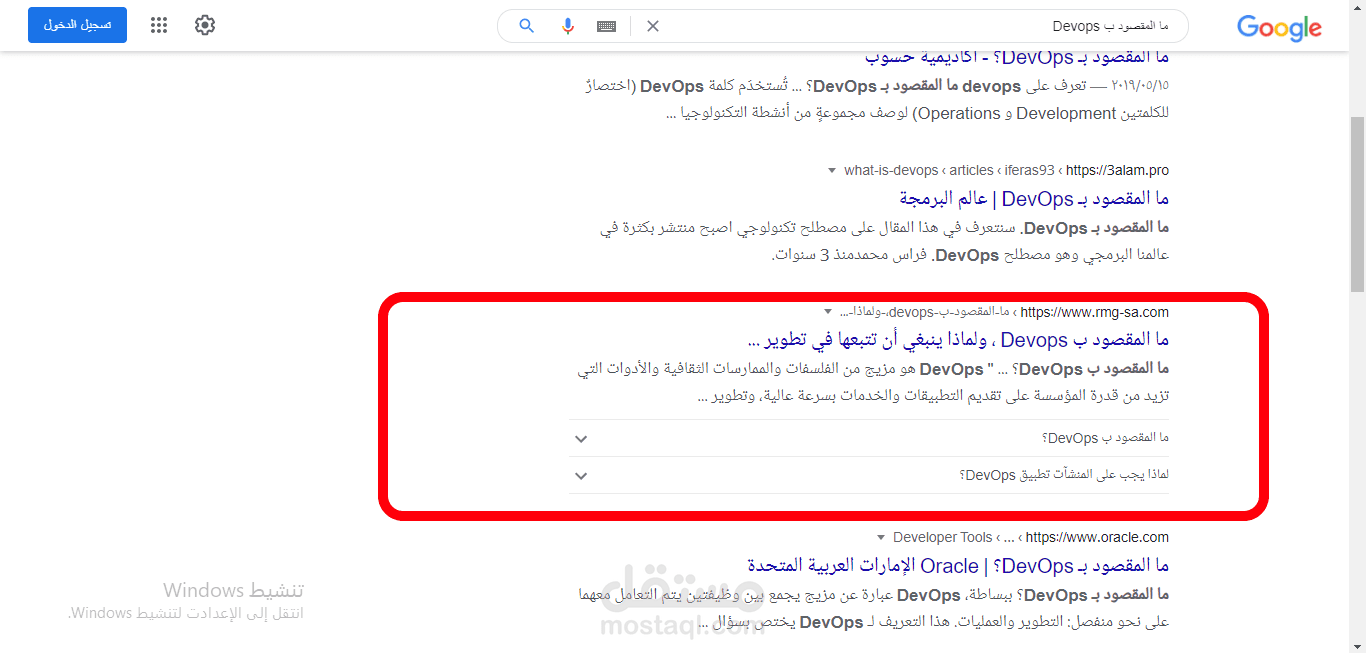Clear the search query with X
The image size is (1366, 653).
(x=653, y=26)
